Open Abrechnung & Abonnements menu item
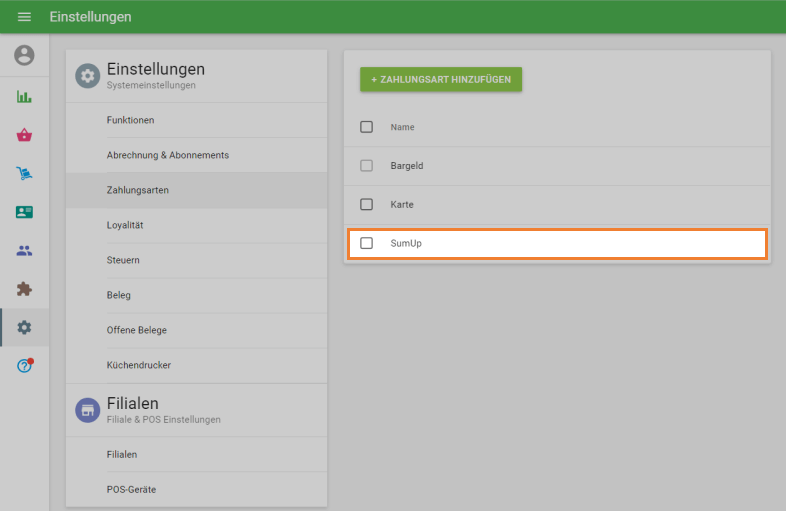Viewport: 786px width, 511px height. click(x=168, y=155)
